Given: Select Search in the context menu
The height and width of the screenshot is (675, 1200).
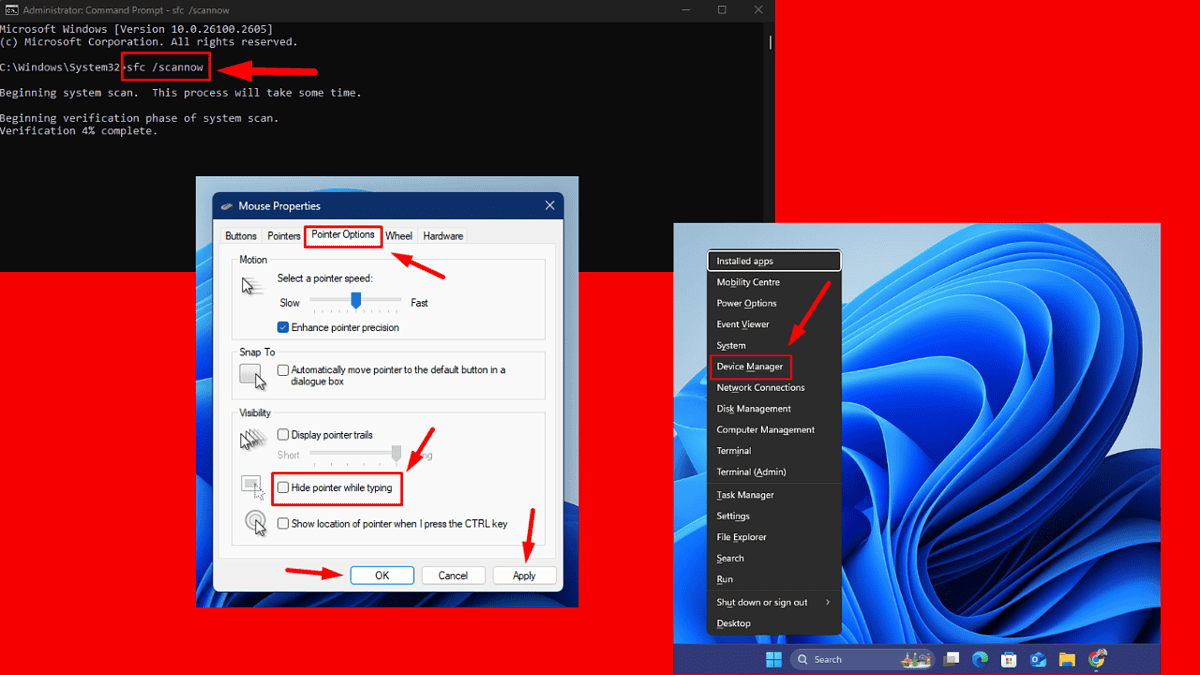Looking at the screenshot, I should point(774,558).
